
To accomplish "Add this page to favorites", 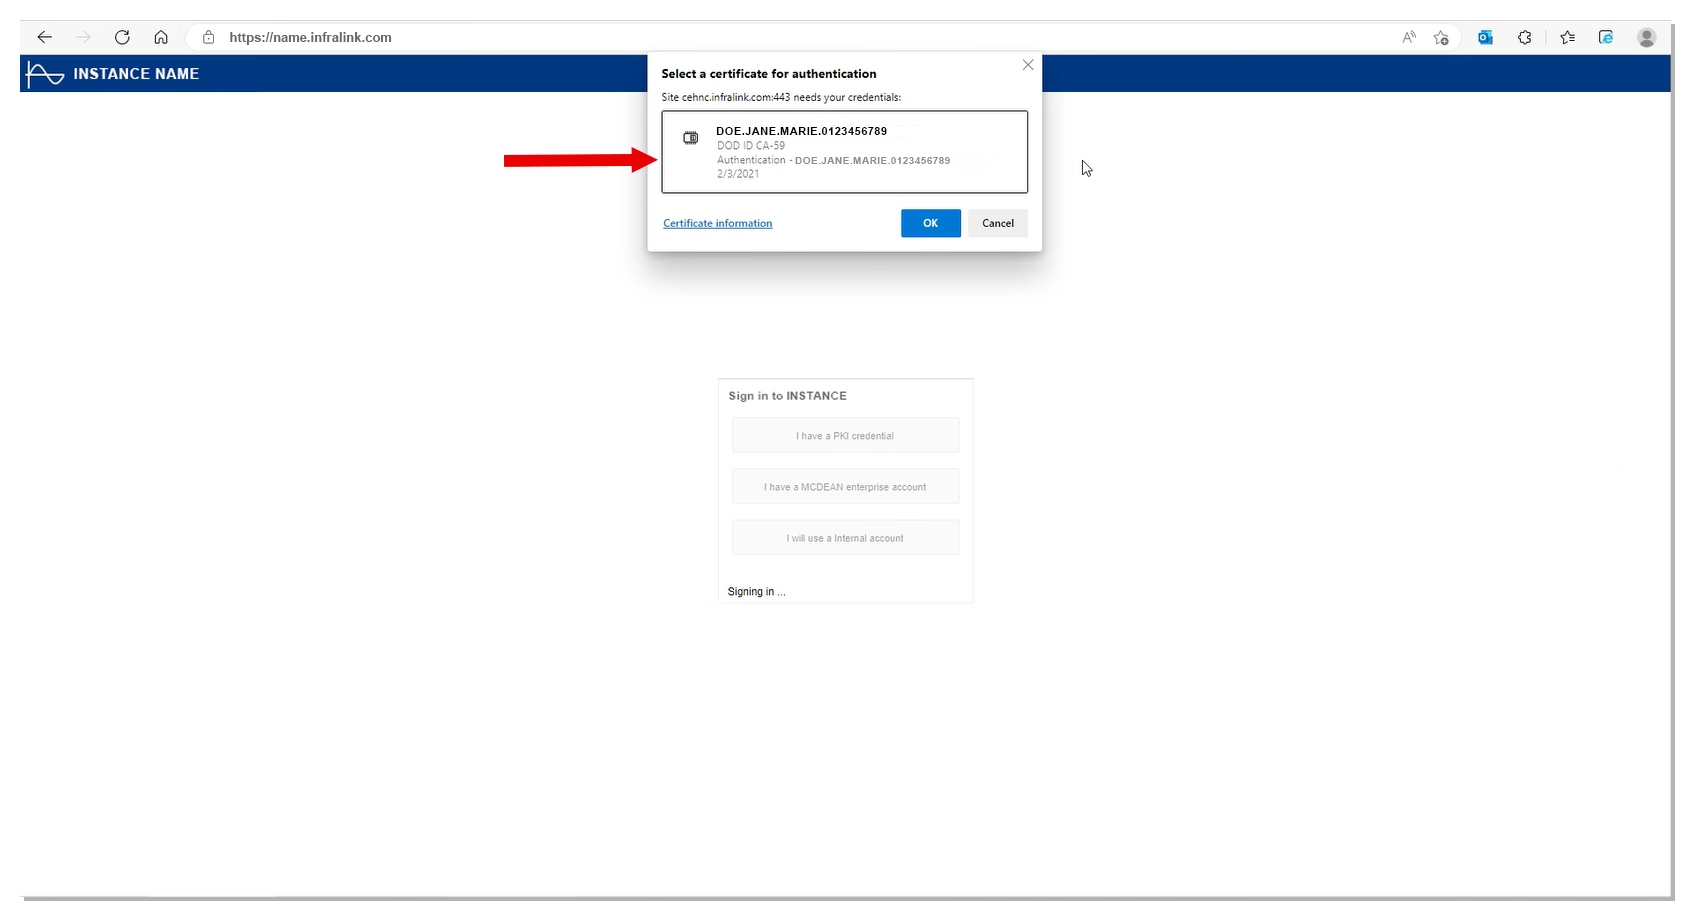I will 1441,37.
